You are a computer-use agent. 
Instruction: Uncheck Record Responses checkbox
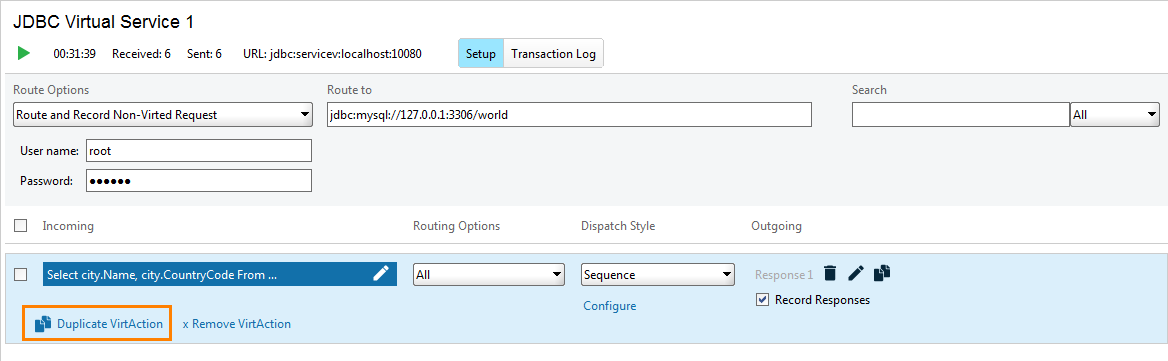click(762, 300)
